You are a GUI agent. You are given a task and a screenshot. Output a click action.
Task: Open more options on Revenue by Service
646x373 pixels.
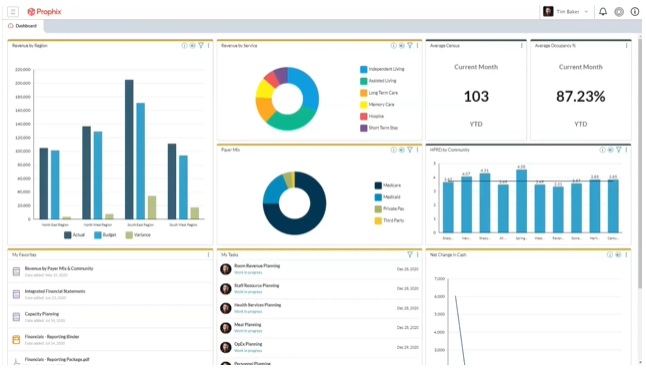tap(417, 46)
